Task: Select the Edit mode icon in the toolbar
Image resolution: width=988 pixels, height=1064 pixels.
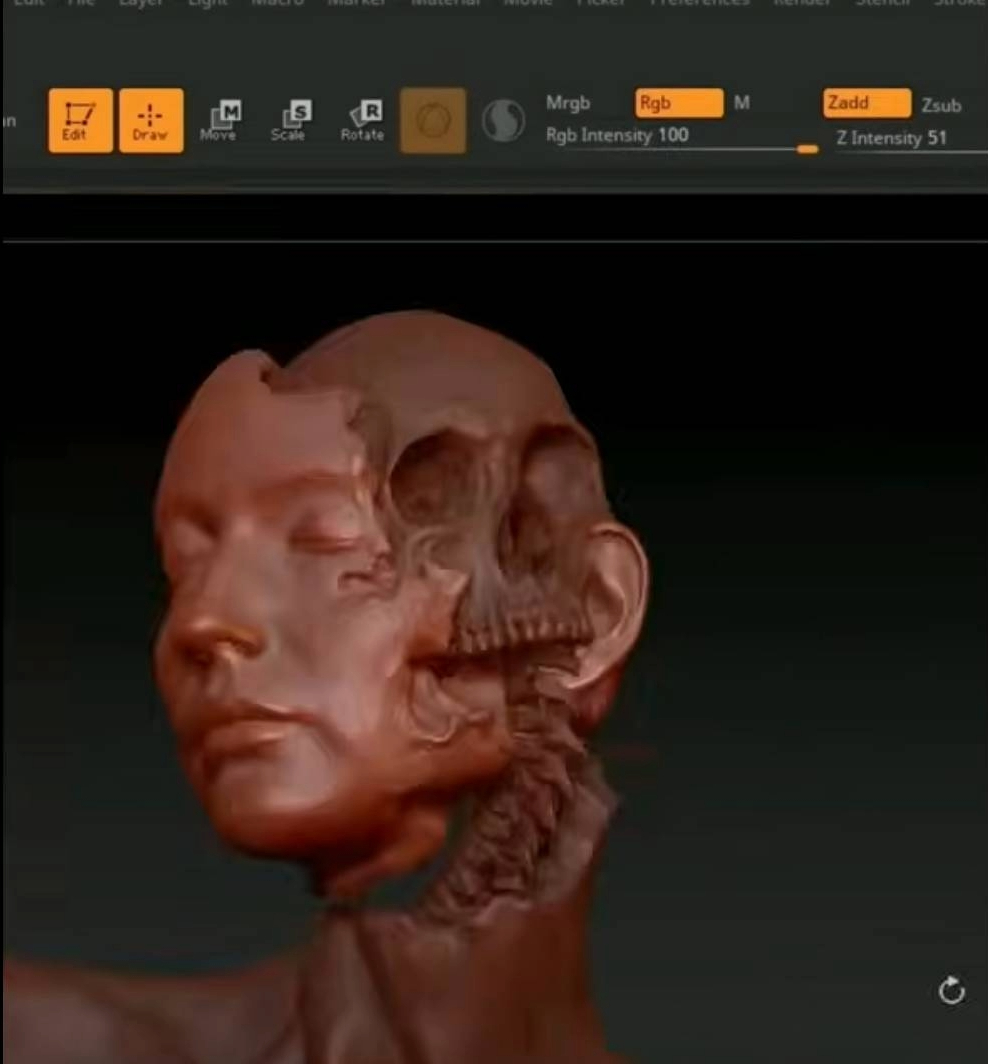Action: 79,120
